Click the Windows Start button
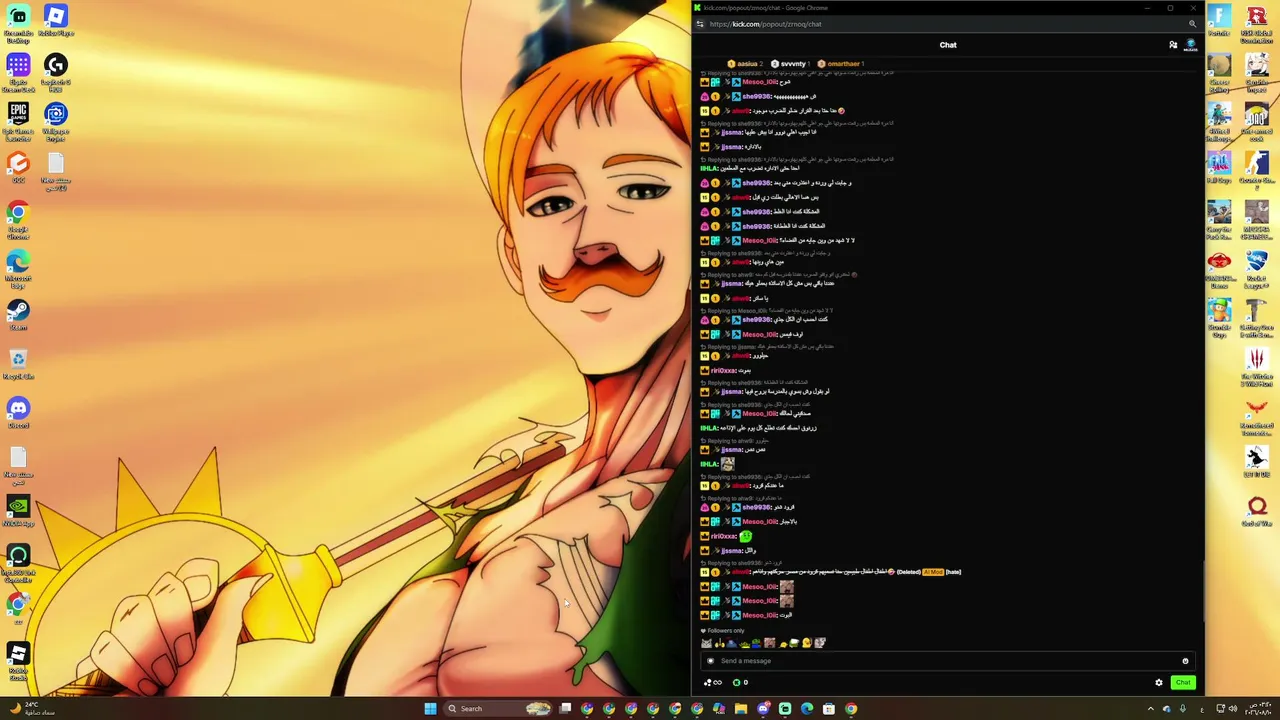Image resolution: width=1280 pixels, height=720 pixels. tap(430, 709)
